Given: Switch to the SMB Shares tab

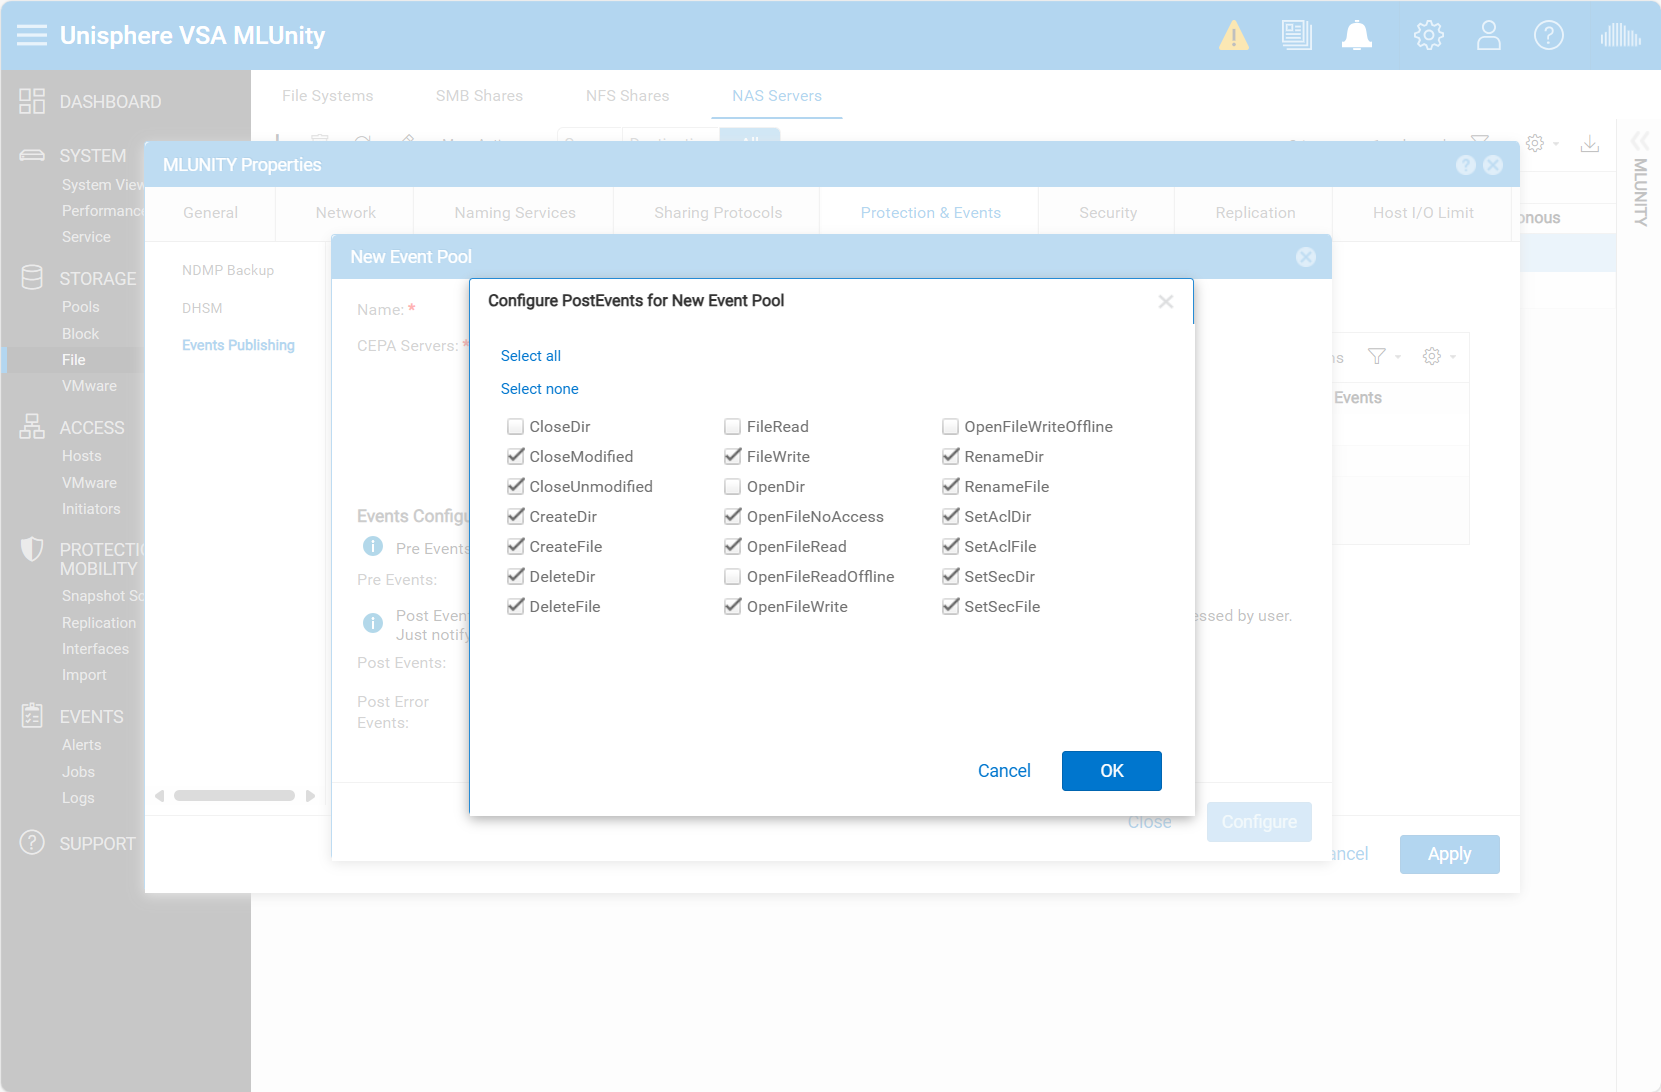Looking at the screenshot, I should coord(479,96).
